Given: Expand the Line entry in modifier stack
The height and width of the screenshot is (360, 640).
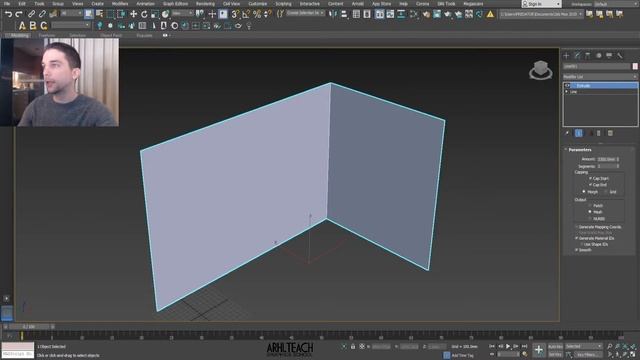Looking at the screenshot, I should [567, 92].
